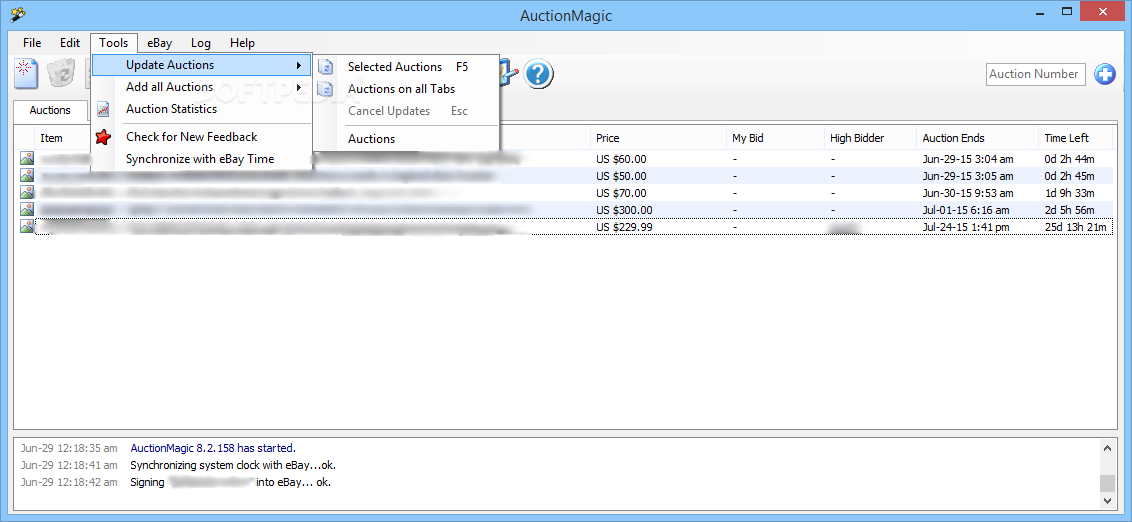Click Jun-30-15 9:53 am end date
The width and height of the screenshot is (1132, 522).
coord(968,193)
